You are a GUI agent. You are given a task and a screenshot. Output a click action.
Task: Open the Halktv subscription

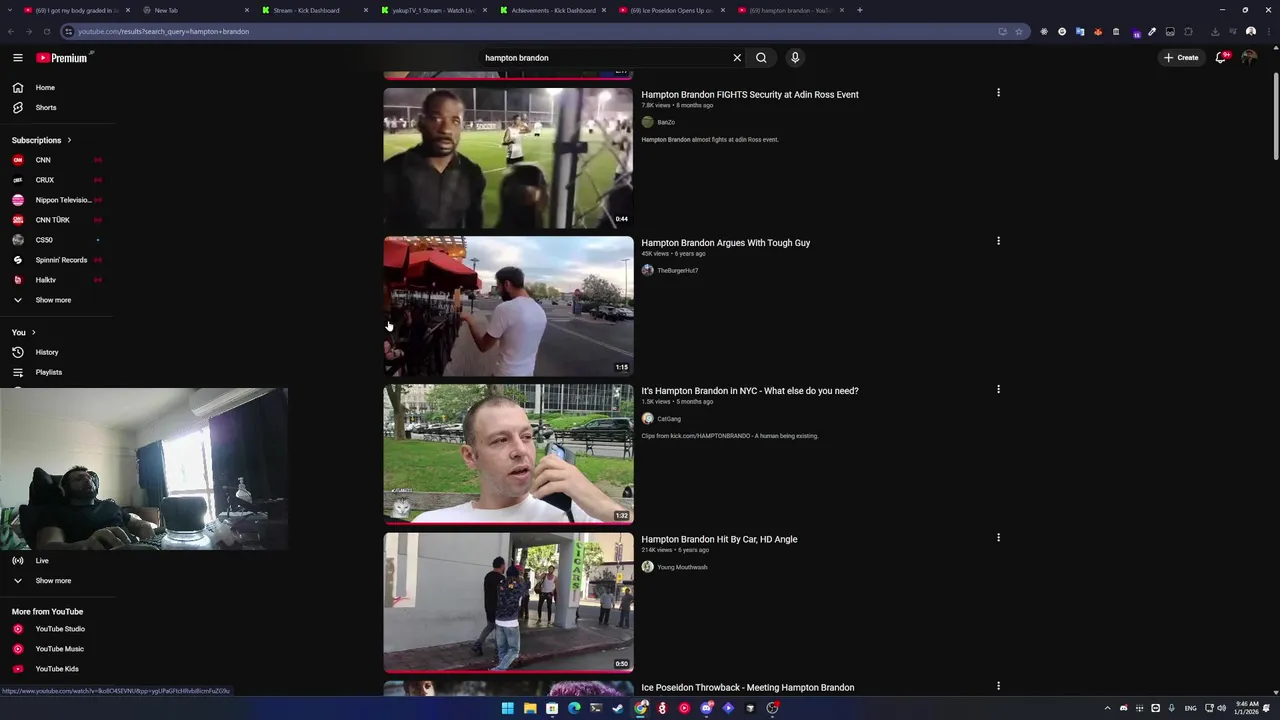coord(58,280)
